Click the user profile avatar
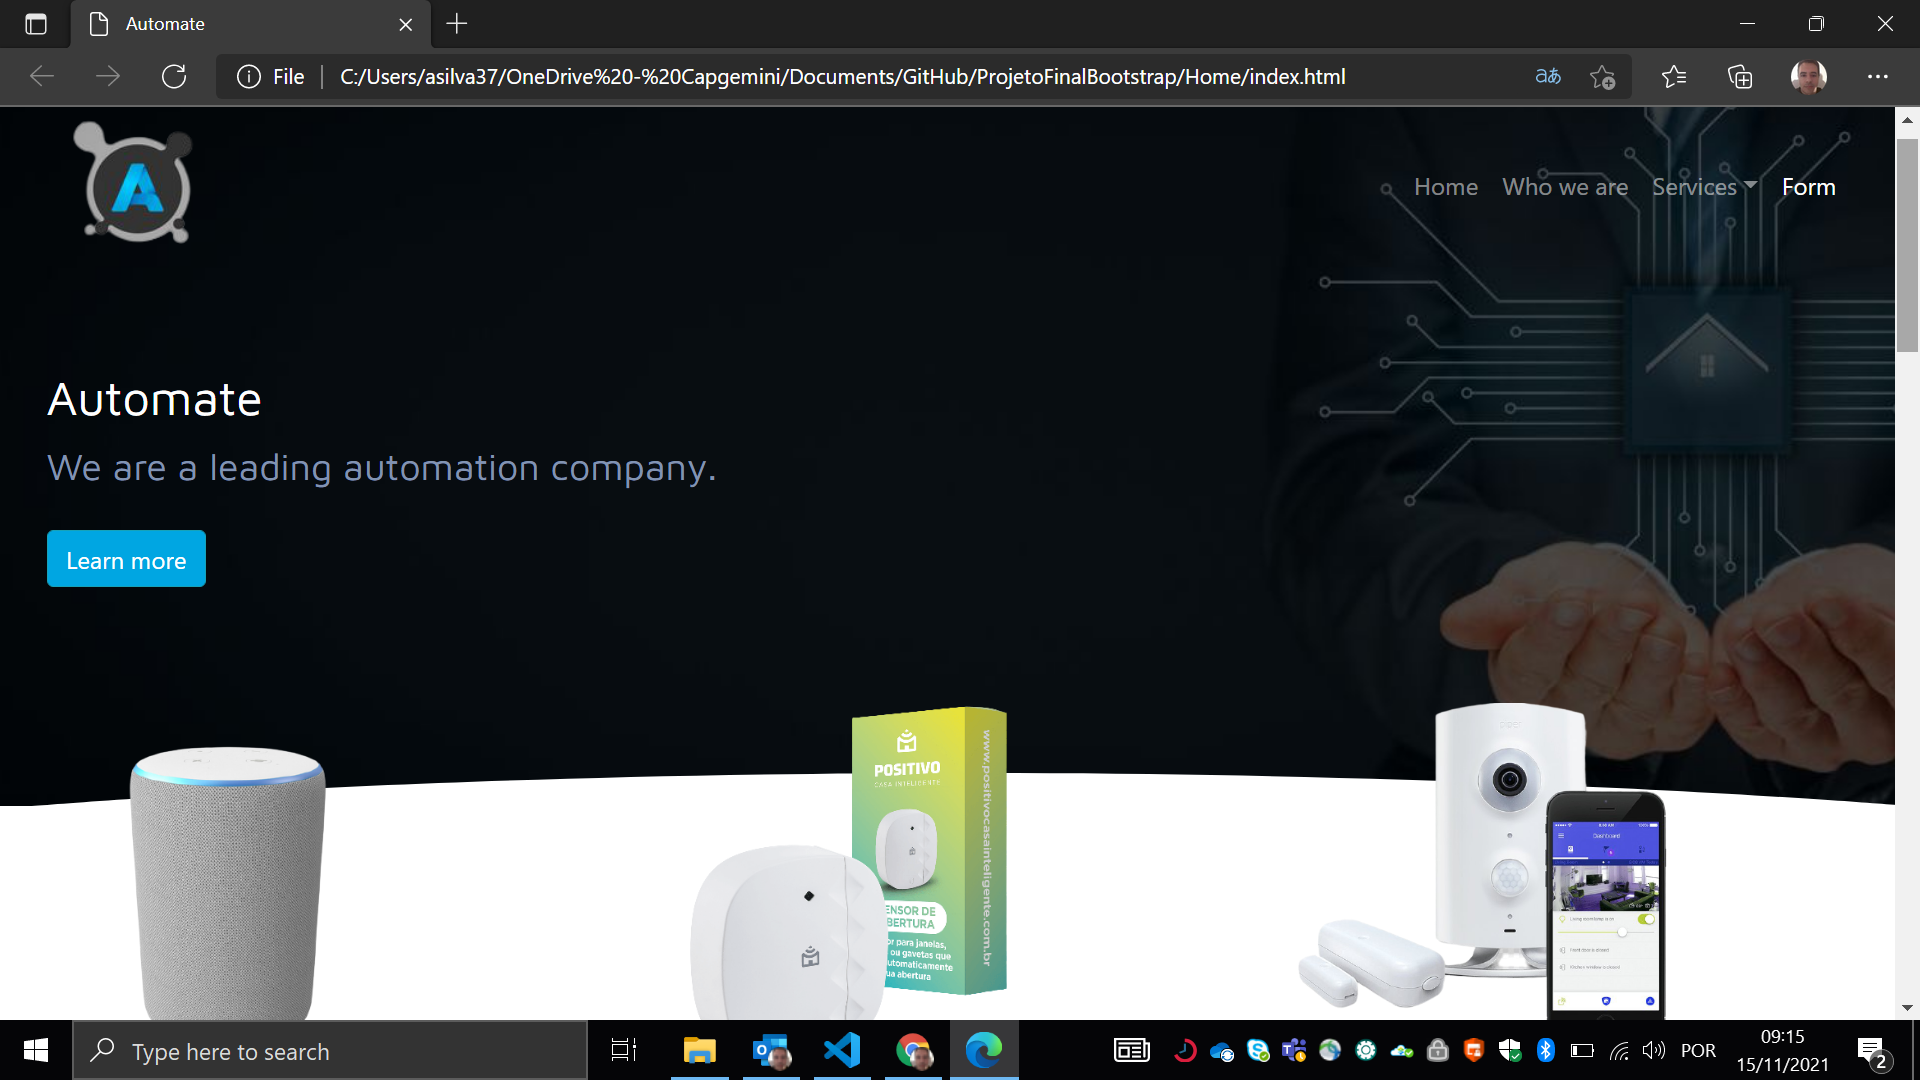The image size is (1920, 1080). point(1808,77)
